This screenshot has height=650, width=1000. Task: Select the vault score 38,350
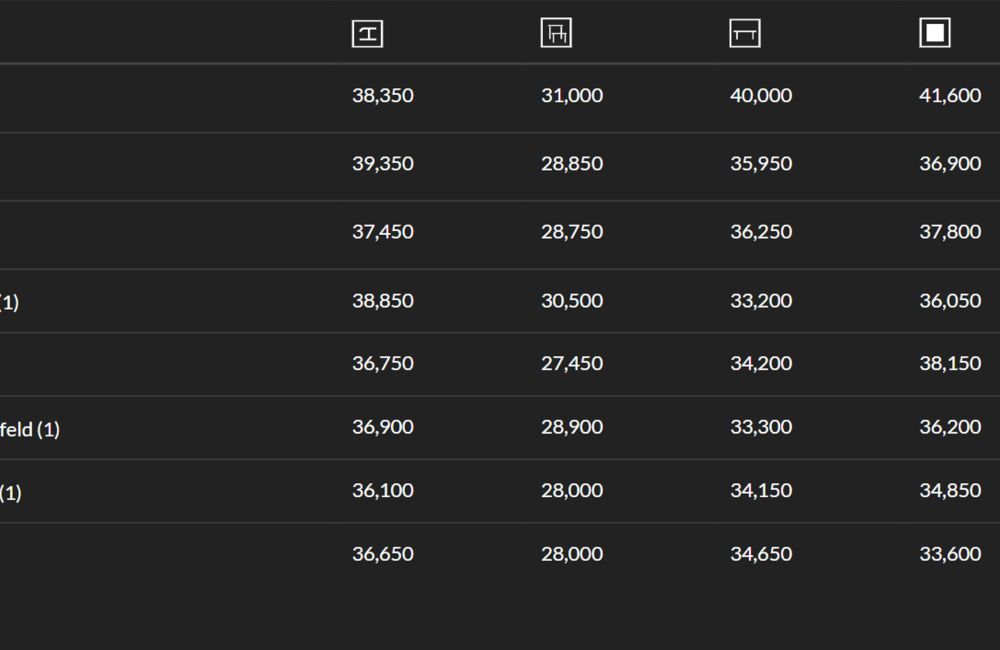pos(382,96)
